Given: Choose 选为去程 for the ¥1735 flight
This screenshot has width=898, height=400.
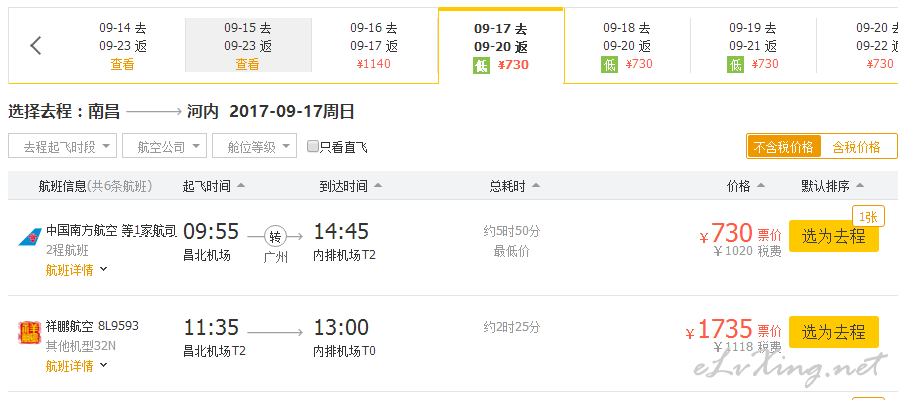Looking at the screenshot, I should pos(833,332).
